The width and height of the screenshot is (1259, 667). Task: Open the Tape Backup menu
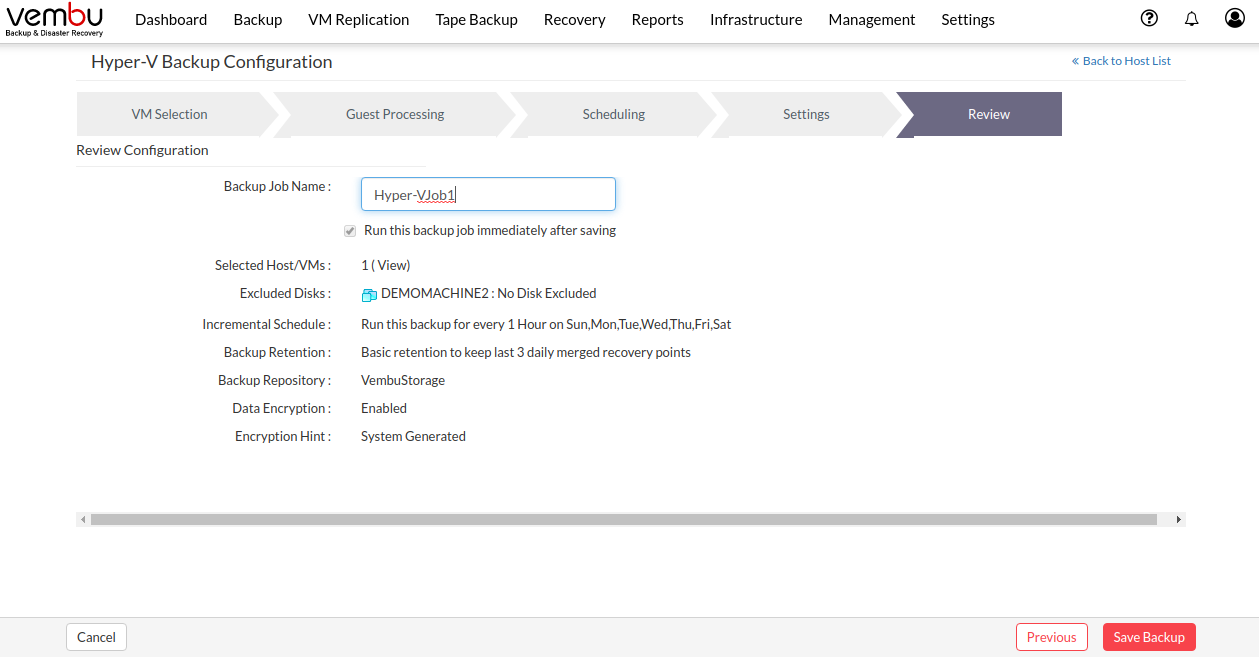point(477,20)
